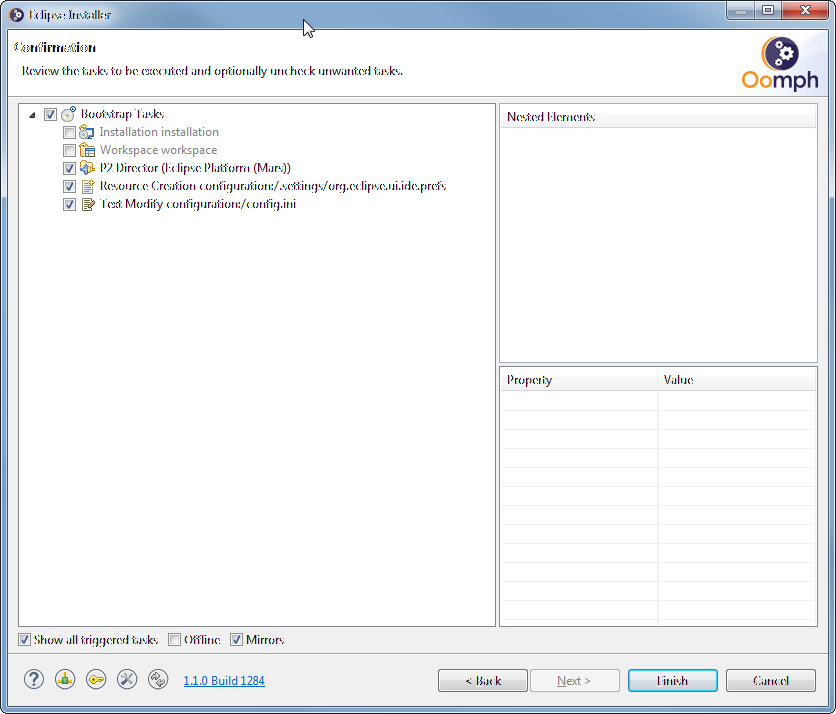The height and width of the screenshot is (714, 836).
Task: Select the Workspace workspace row
Action: pos(158,150)
